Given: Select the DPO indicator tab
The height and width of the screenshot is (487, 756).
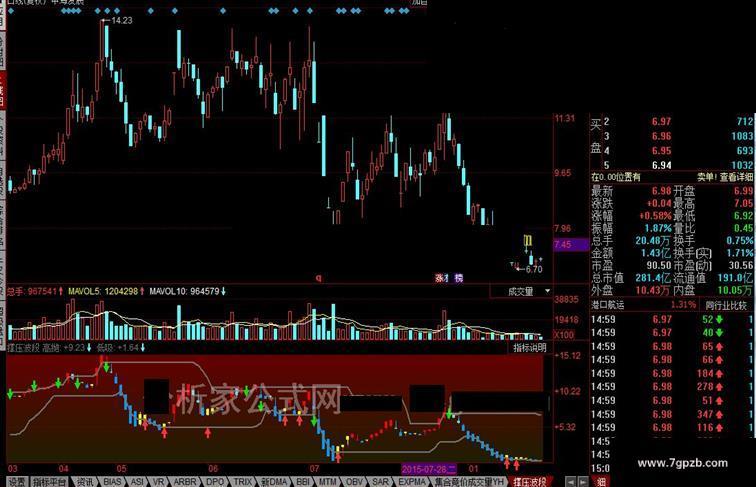Looking at the screenshot, I should [x=215, y=482].
